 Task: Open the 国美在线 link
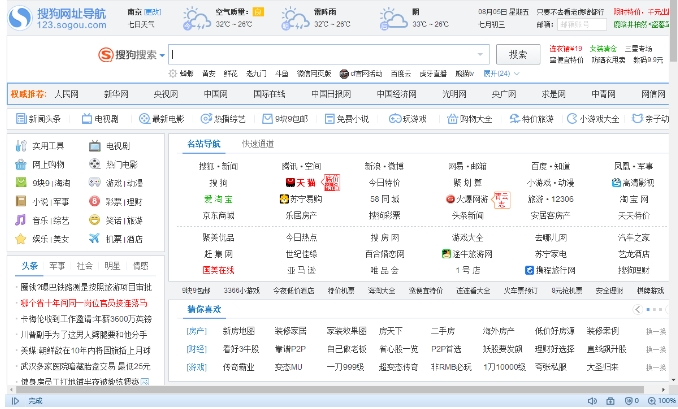point(218,270)
